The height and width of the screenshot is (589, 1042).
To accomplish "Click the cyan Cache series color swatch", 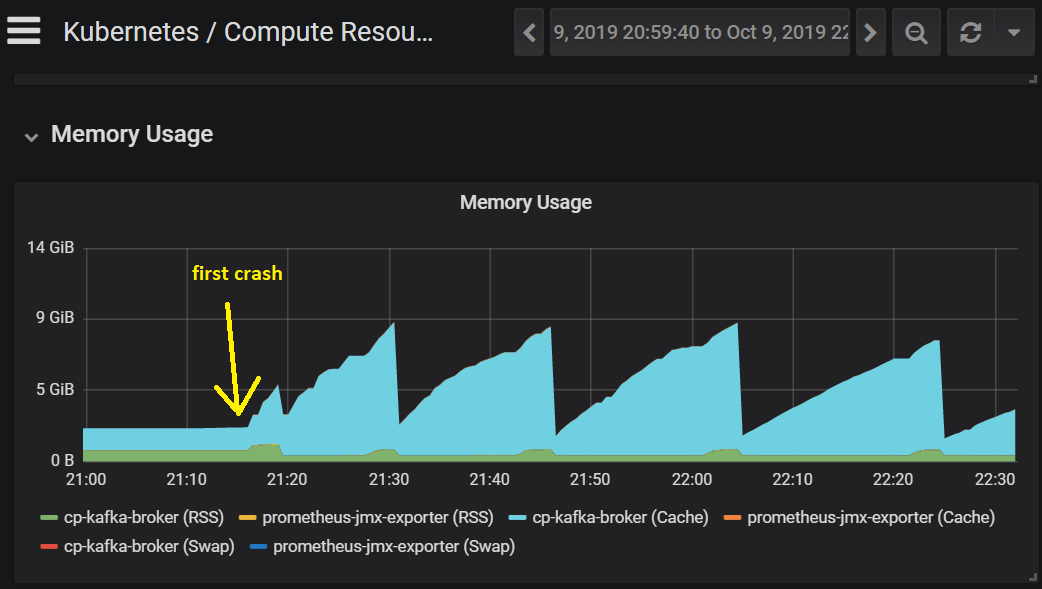I will [x=518, y=518].
